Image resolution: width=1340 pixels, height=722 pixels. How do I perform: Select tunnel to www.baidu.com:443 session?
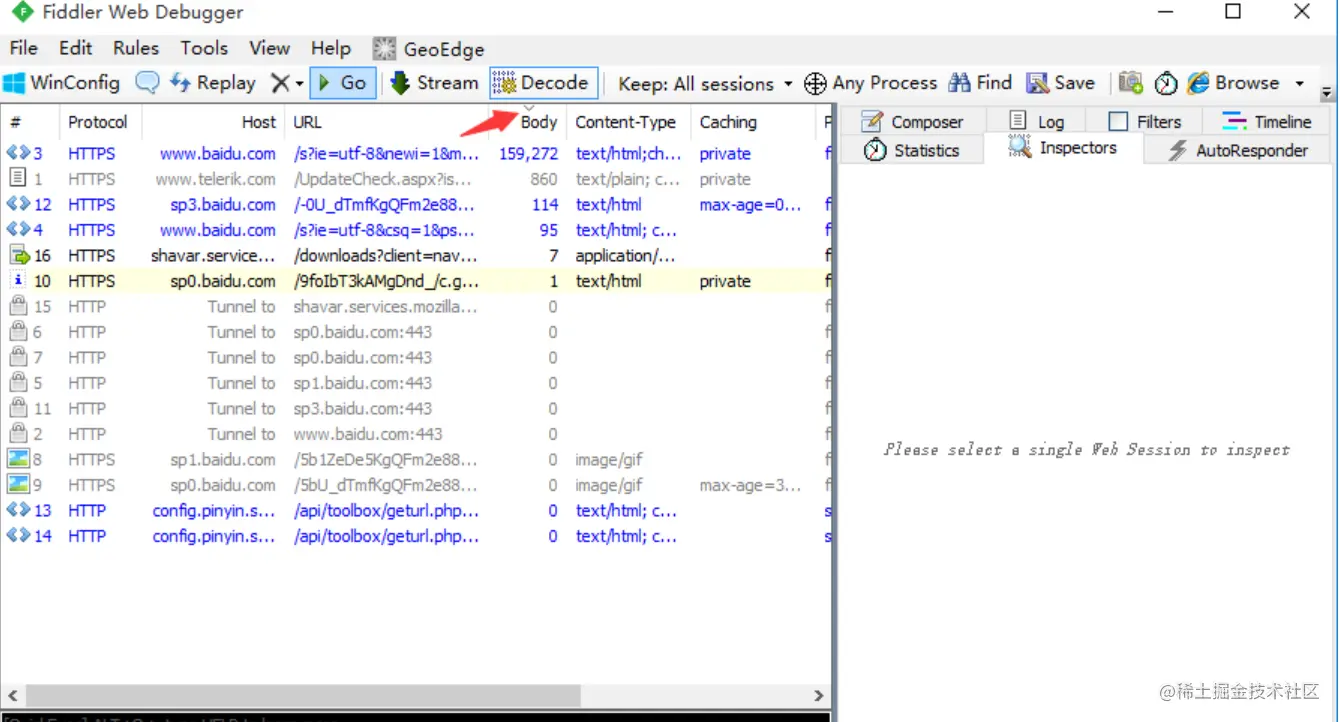(x=416, y=434)
